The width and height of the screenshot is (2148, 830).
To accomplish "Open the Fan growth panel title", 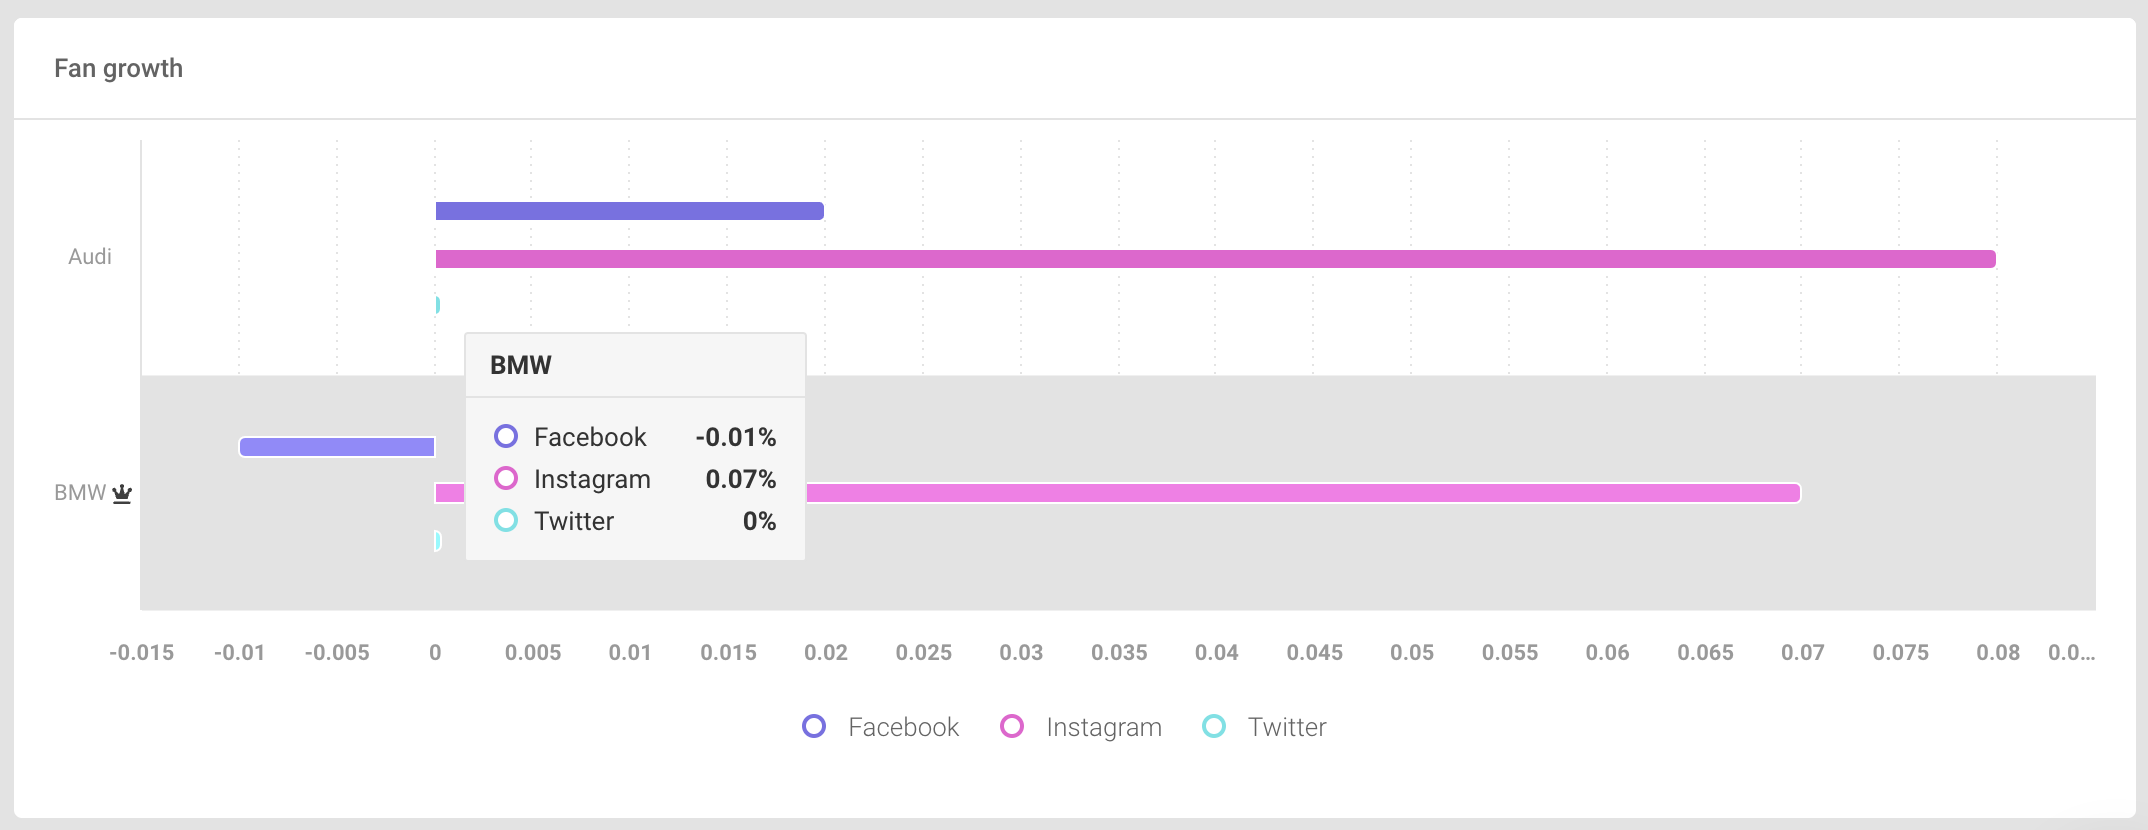I will tap(119, 68).
